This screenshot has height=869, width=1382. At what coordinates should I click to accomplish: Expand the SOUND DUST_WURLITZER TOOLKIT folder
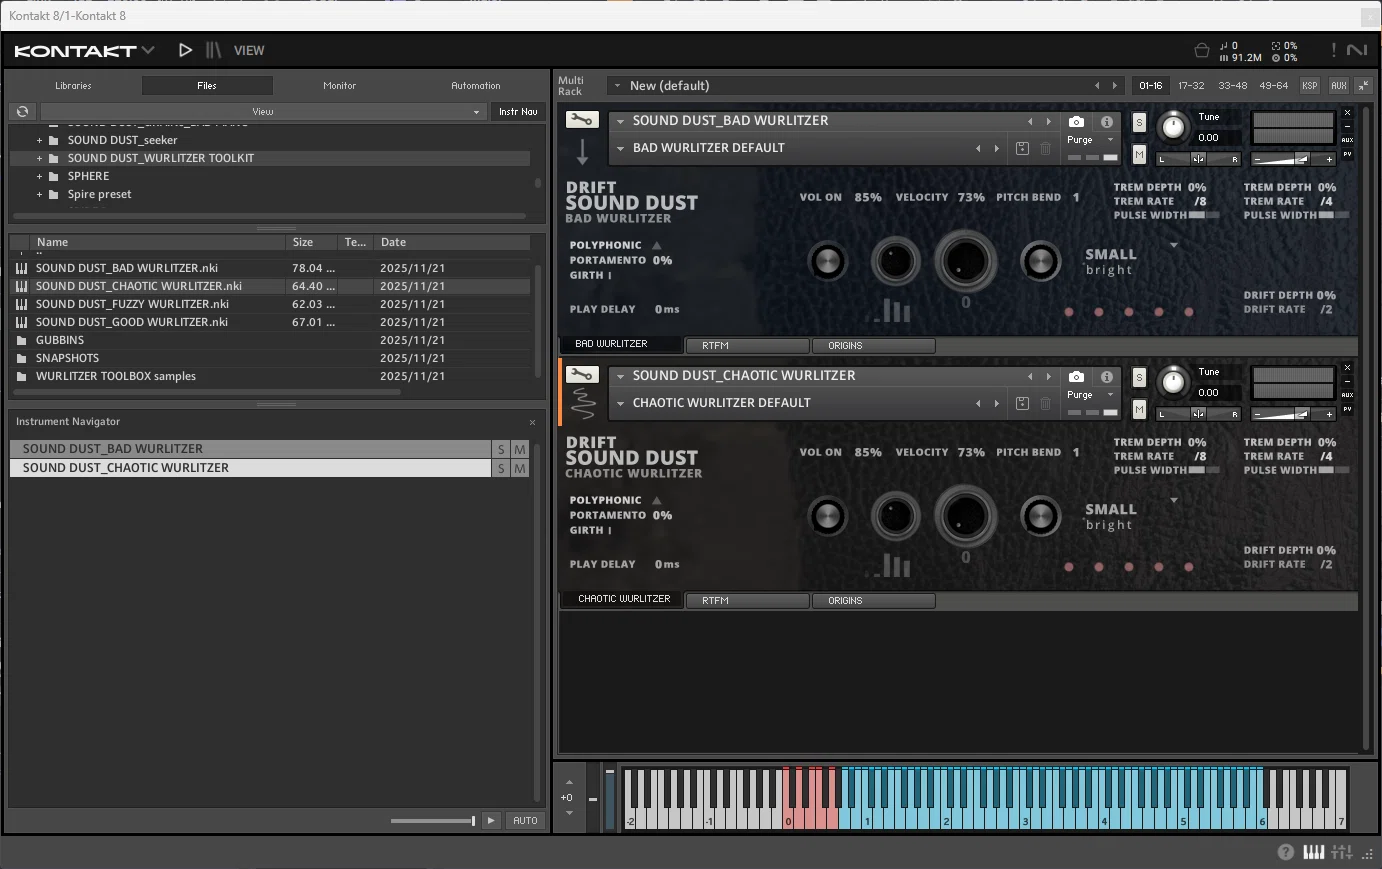[39, 158]
